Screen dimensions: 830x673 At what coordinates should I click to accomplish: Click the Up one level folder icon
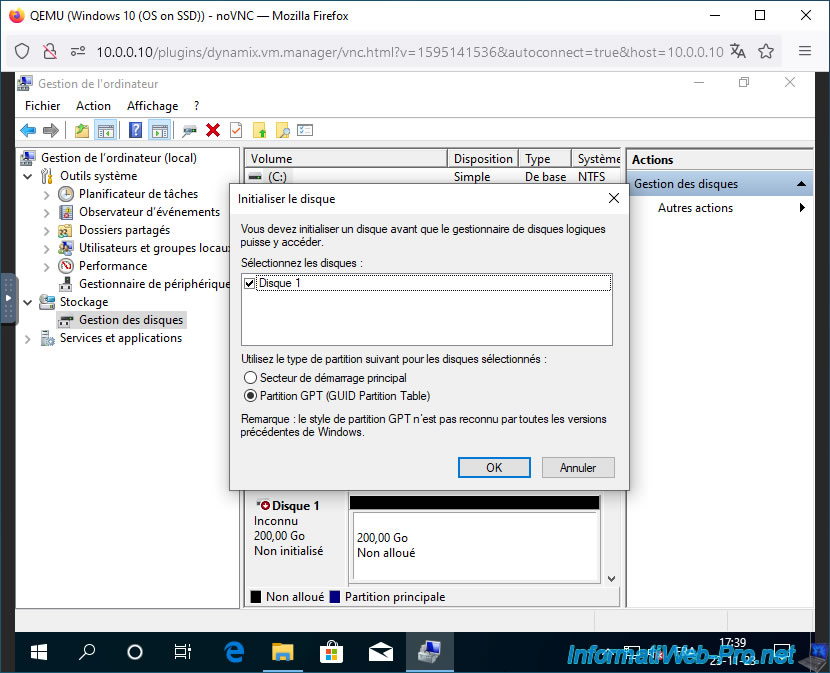pos(82,130)
